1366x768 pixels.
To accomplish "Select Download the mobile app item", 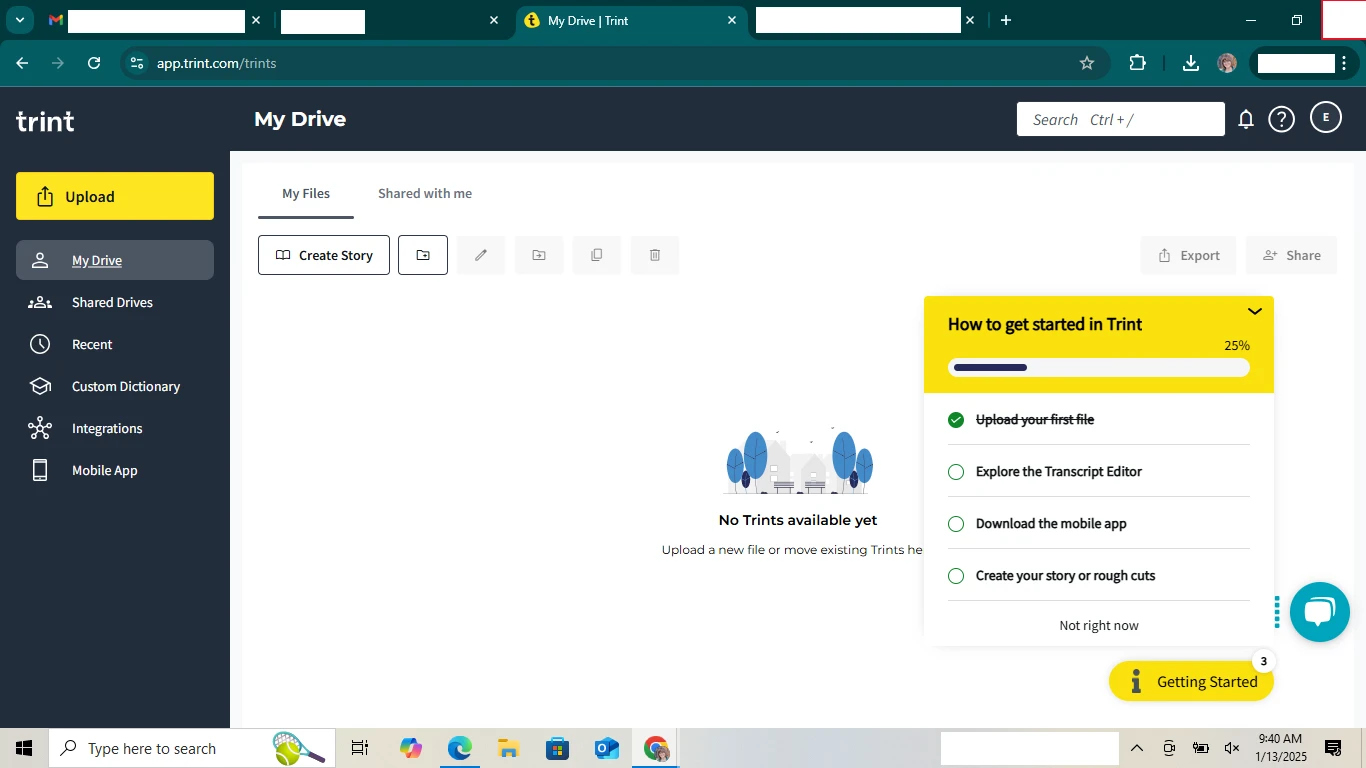I will 1099,523.
